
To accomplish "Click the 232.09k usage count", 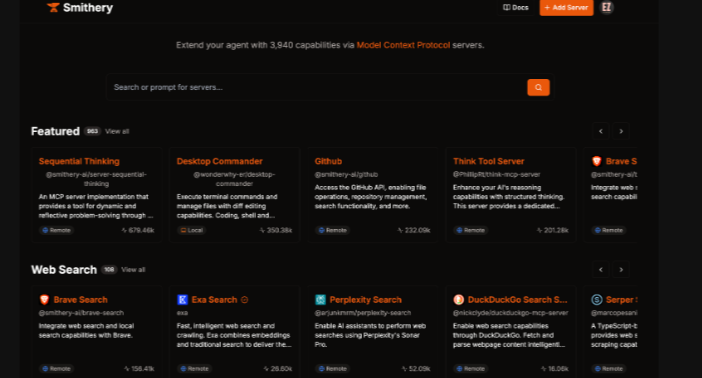I will click(x=414, y=230).
